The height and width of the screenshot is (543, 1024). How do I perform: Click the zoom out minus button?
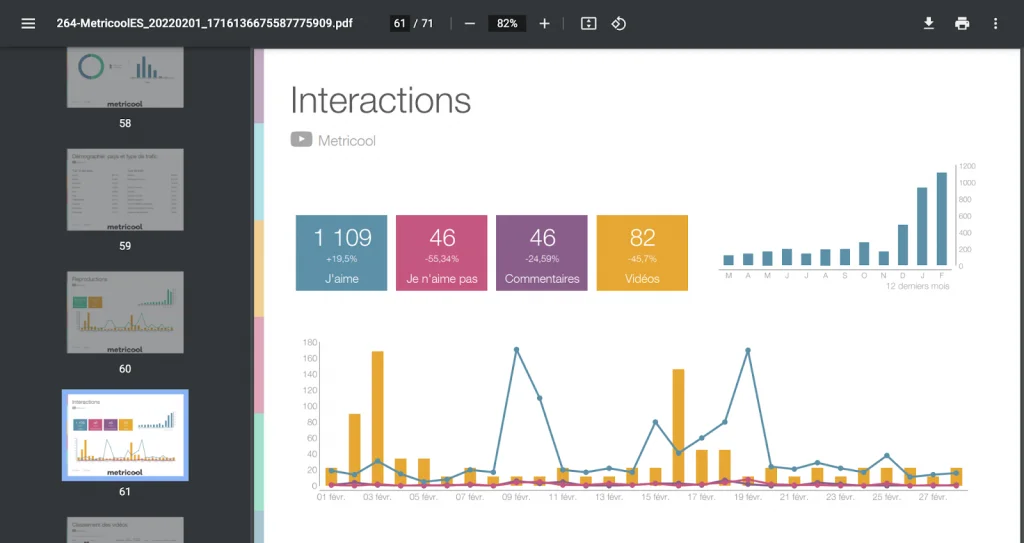pos(470,24)
